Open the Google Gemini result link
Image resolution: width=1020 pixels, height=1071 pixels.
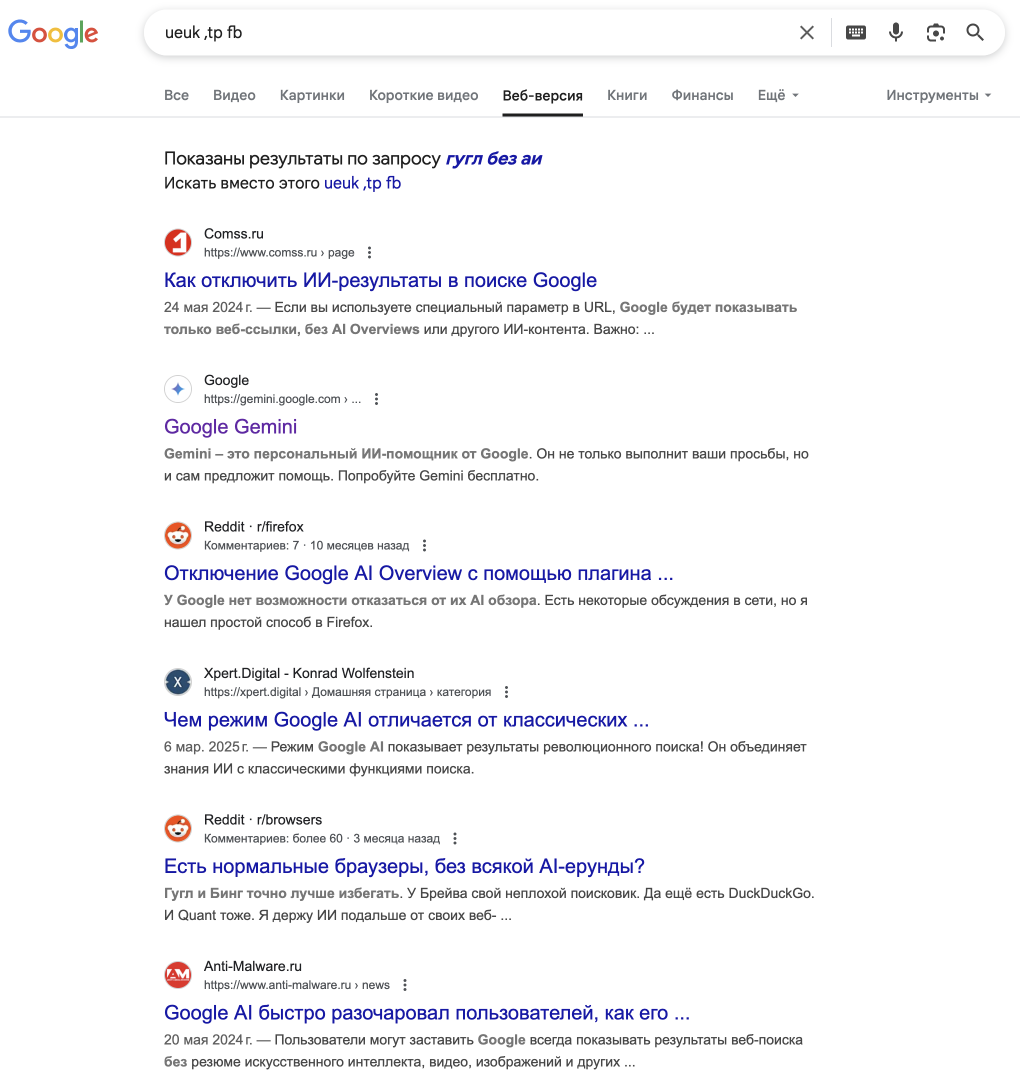tap(230, 427)
